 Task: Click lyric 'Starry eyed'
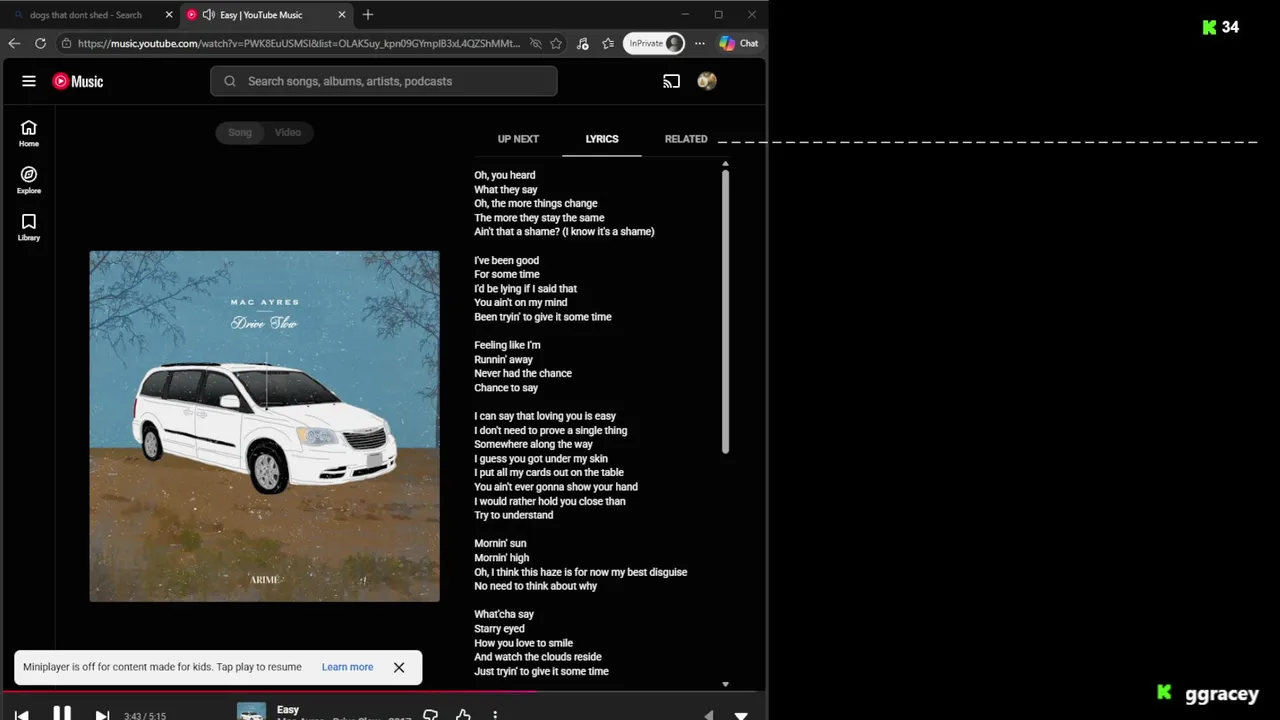point(499,628)
